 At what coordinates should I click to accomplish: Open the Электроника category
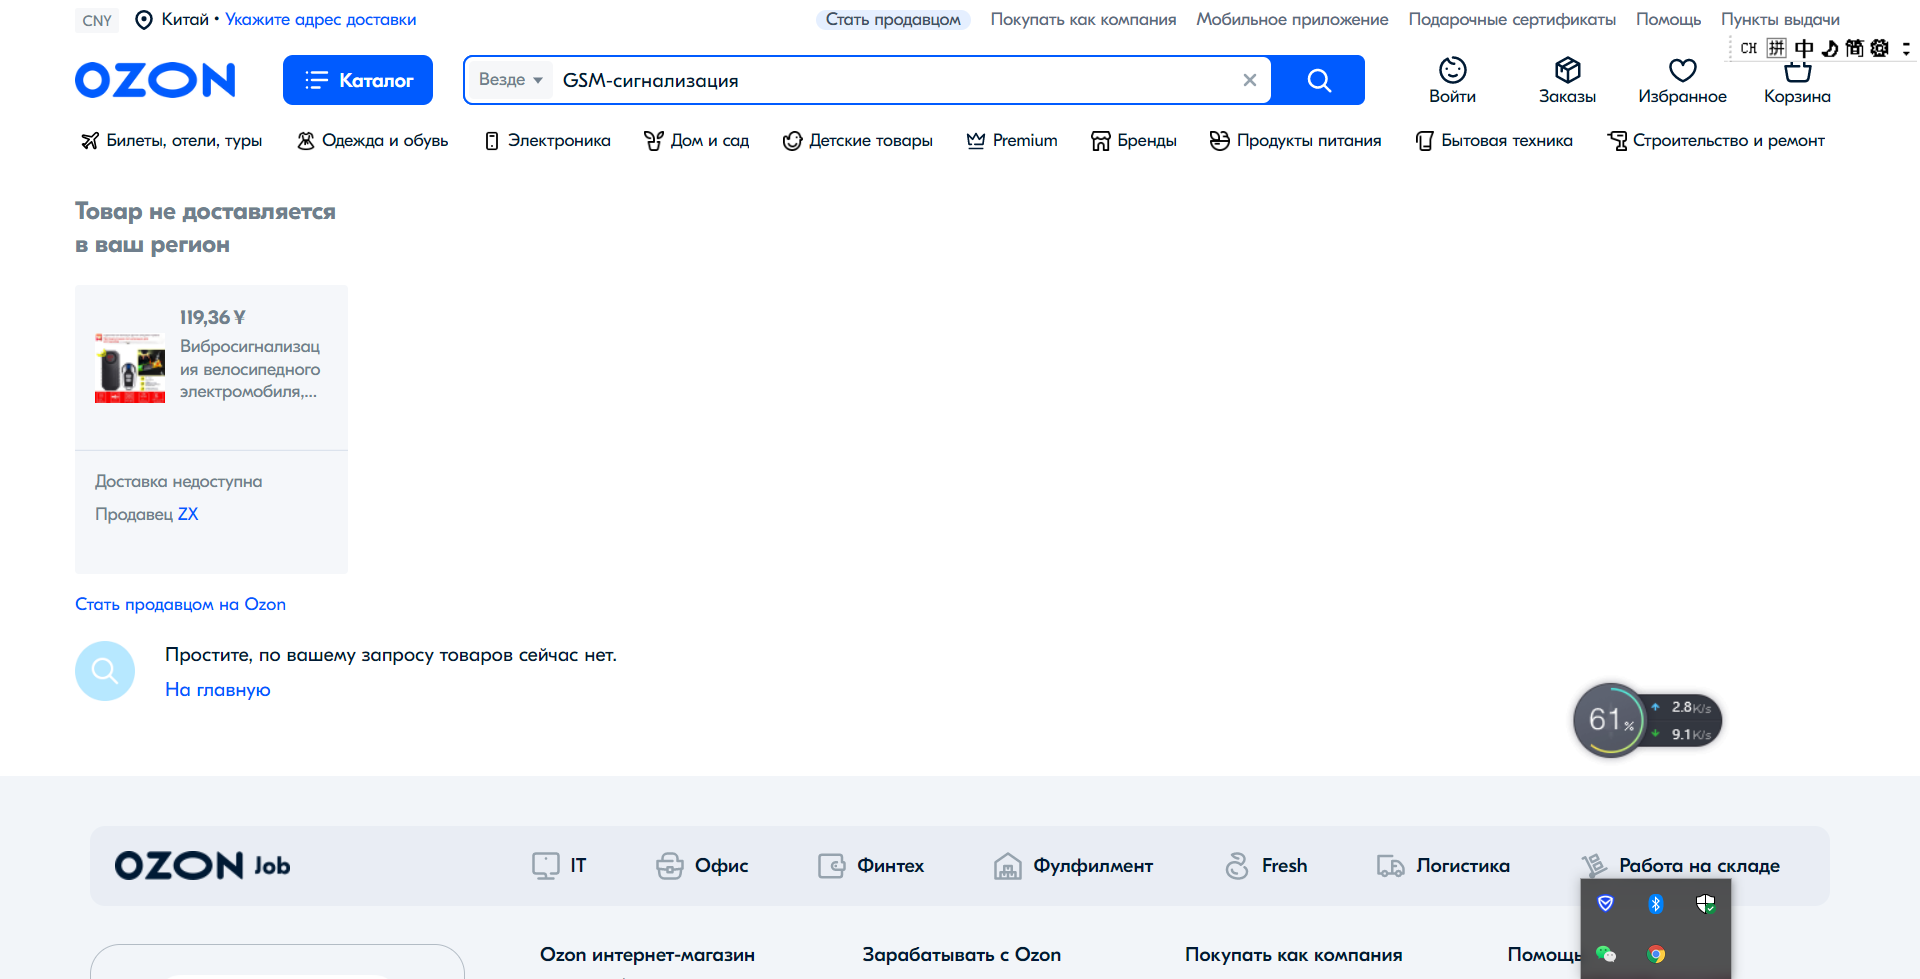547,141
